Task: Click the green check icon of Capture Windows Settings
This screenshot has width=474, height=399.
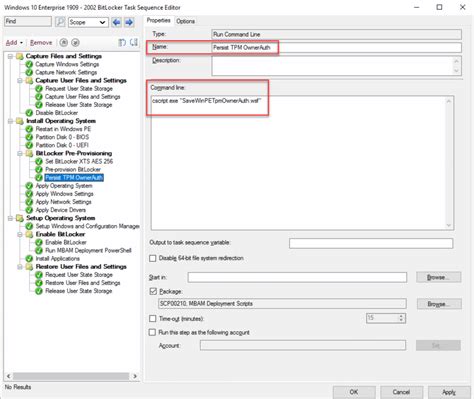Action: click(x=29, y=64)
